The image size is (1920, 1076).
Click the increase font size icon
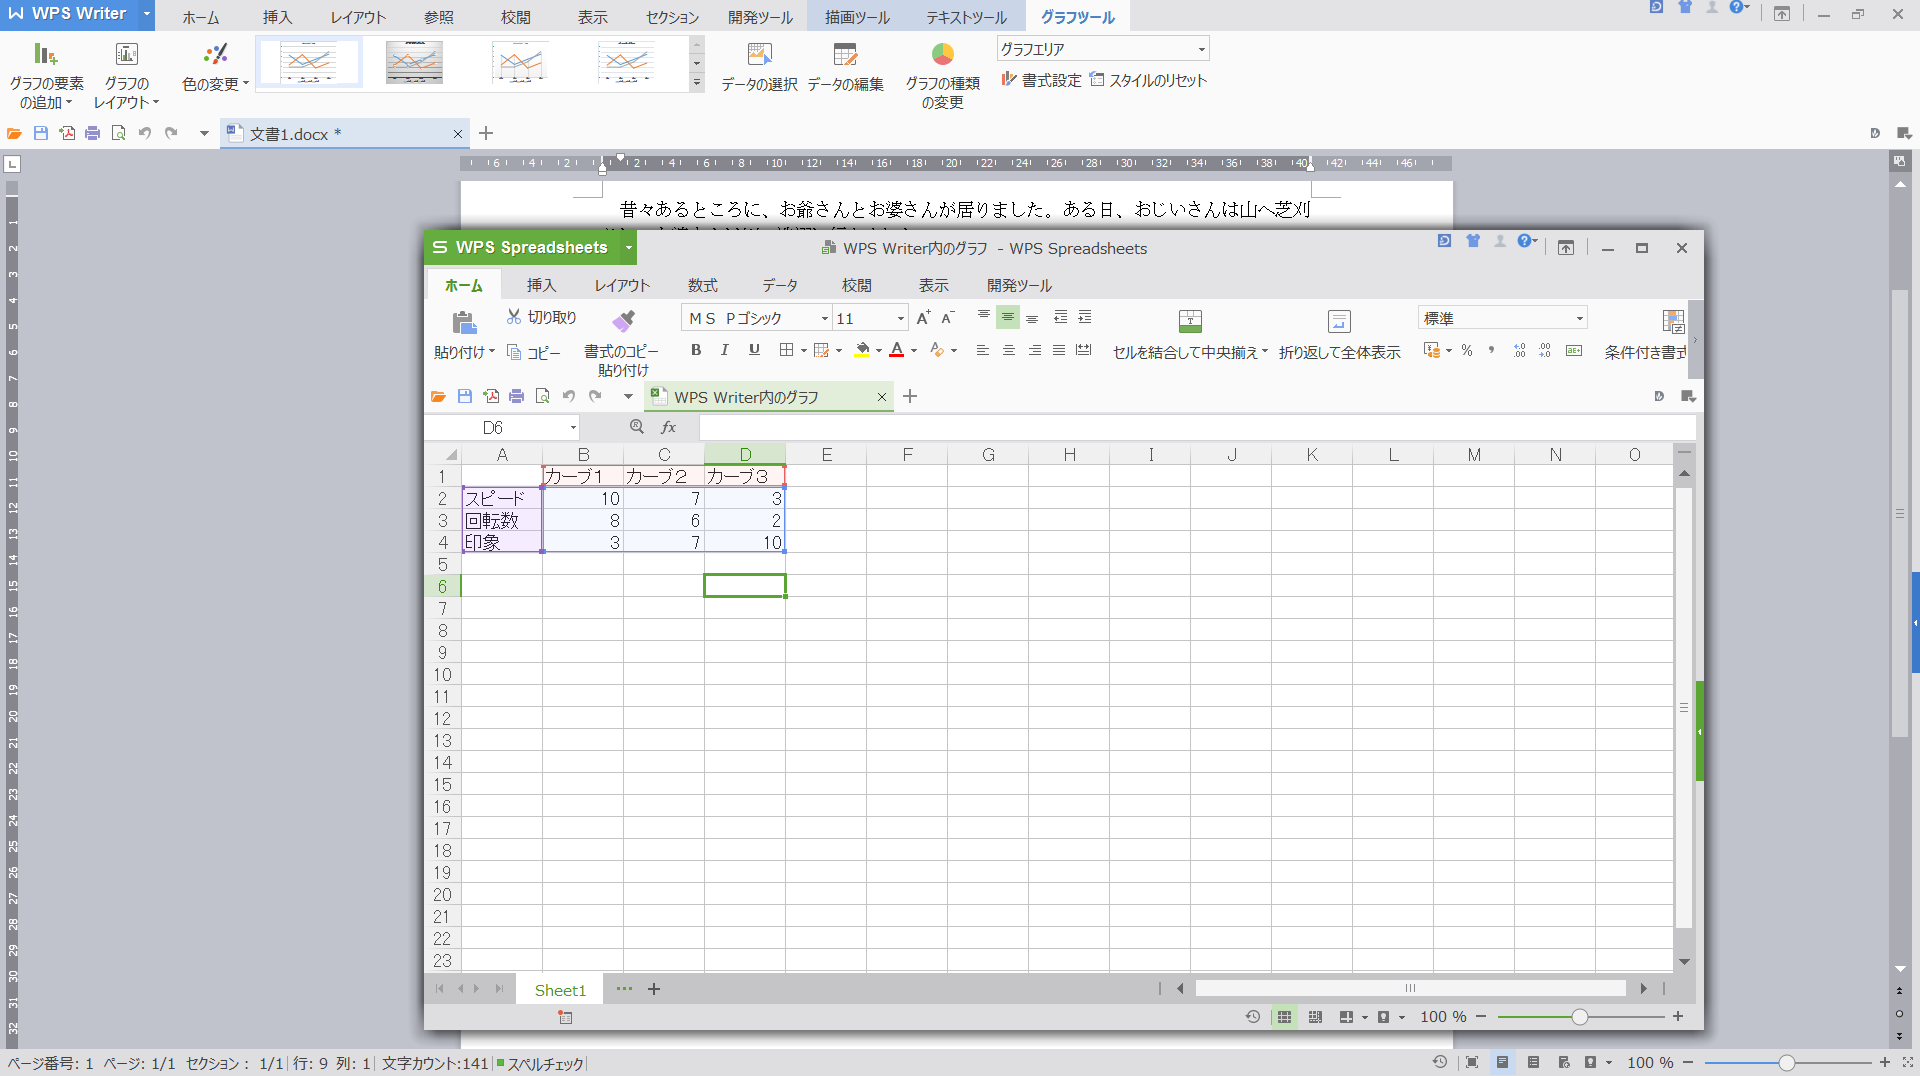click(x=923, y=317)
